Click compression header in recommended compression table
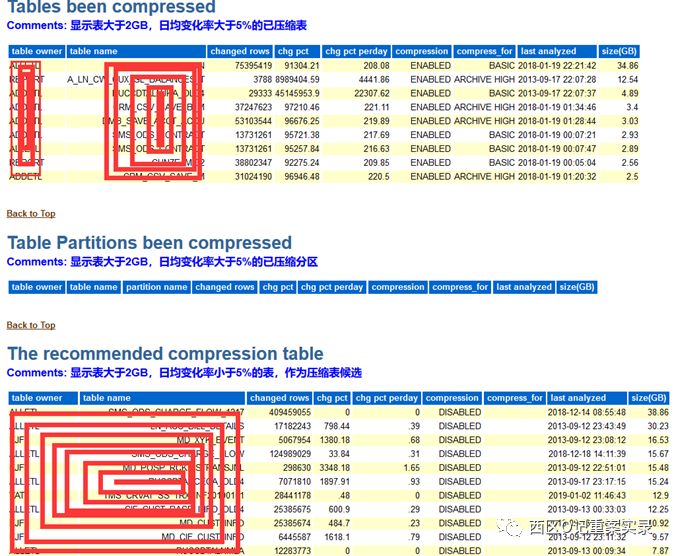 tap(452, 398)
